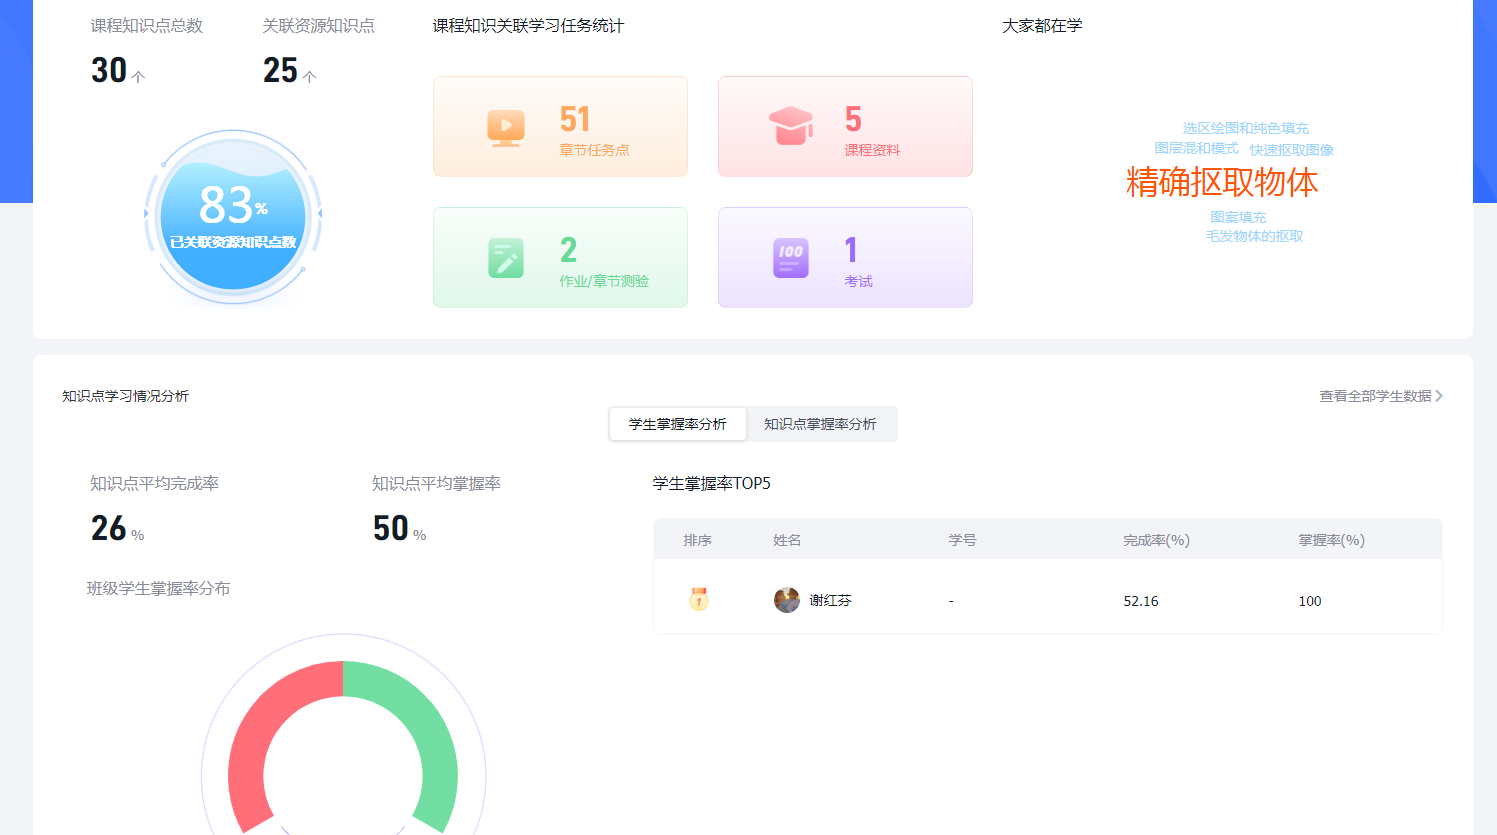
Task: Click the green pencil 作业/章节测验 icon
Action: [x=506, y=258]
